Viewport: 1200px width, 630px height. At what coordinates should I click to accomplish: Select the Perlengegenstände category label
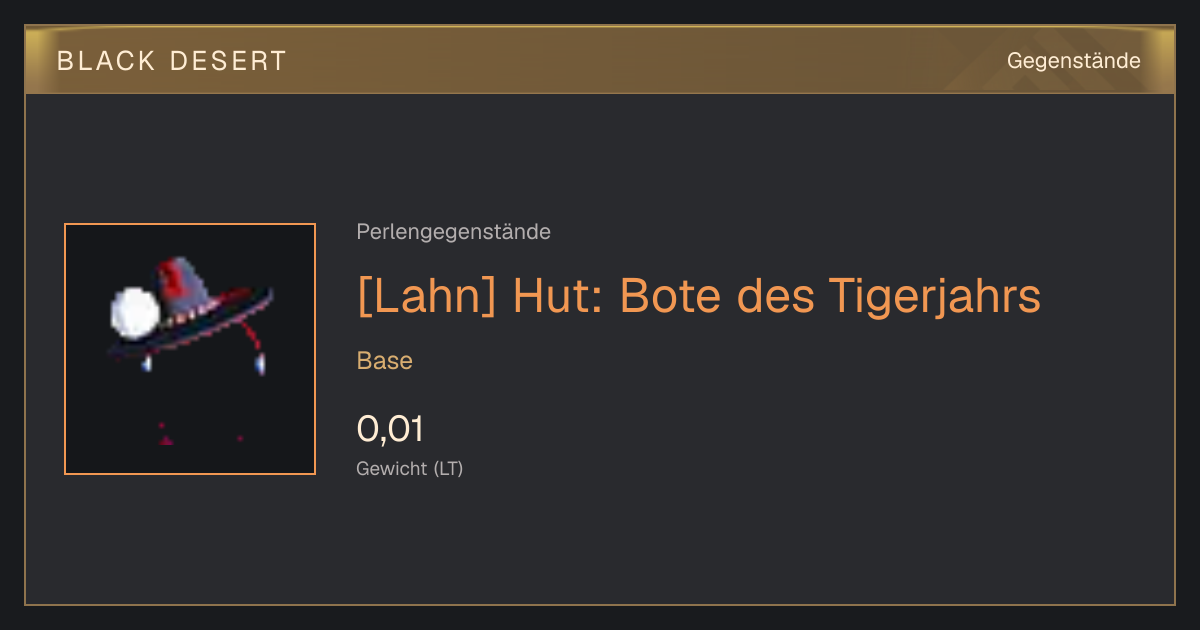453,232
